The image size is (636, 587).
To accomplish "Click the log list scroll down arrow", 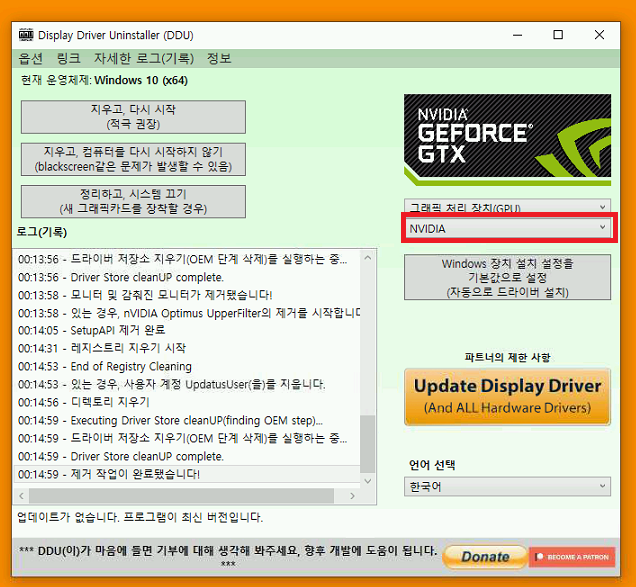I will pos(367,481).
